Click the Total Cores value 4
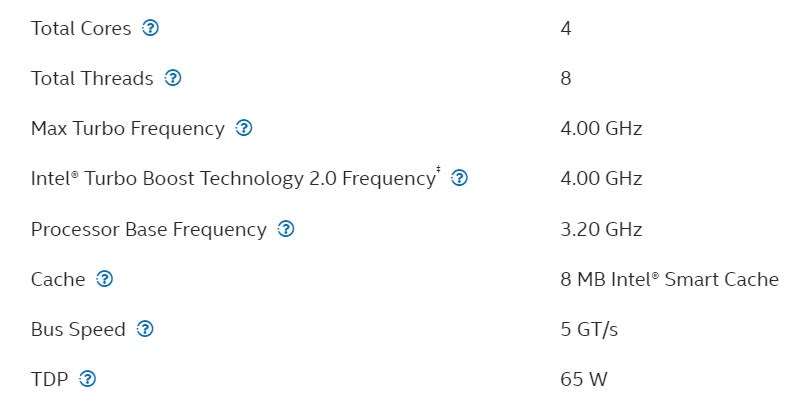 click(x=566, y=28)
